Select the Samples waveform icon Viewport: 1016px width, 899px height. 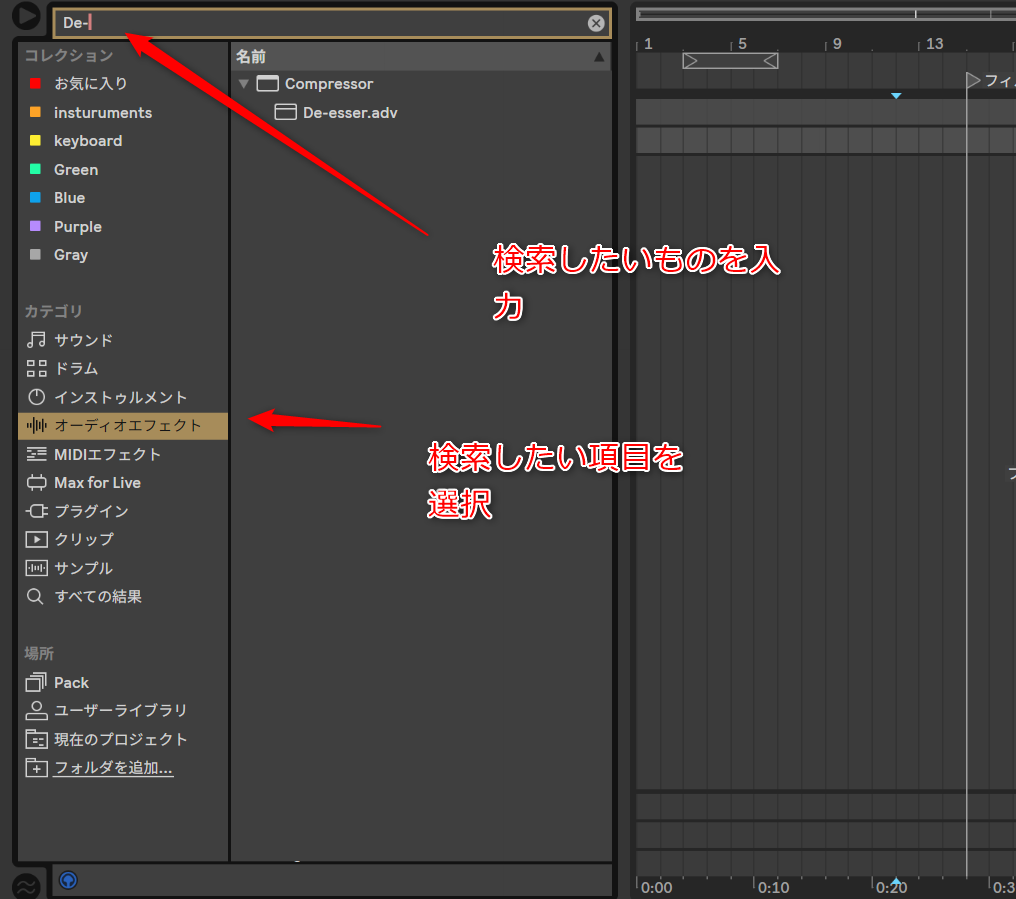(x=36, y=568)
